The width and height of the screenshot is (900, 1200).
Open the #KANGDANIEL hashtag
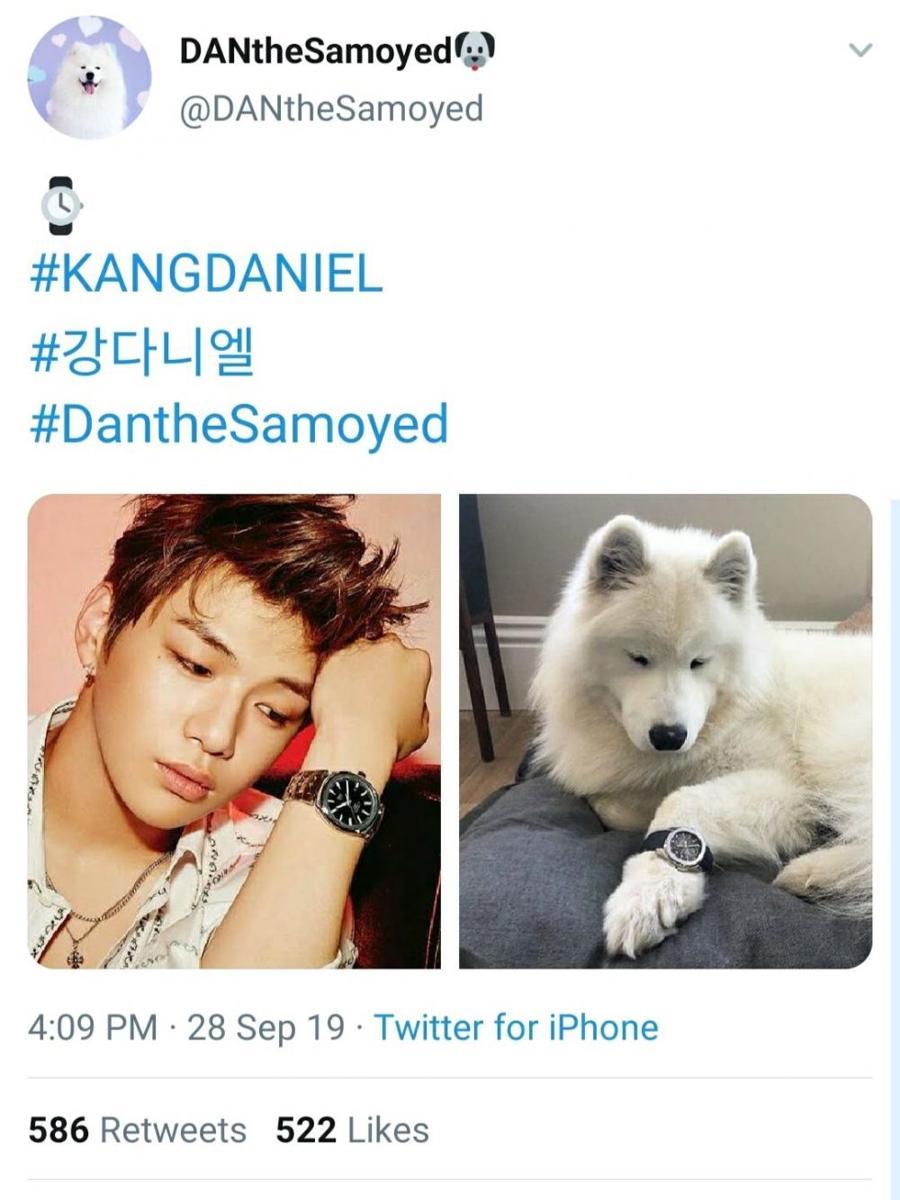[207, 276]
